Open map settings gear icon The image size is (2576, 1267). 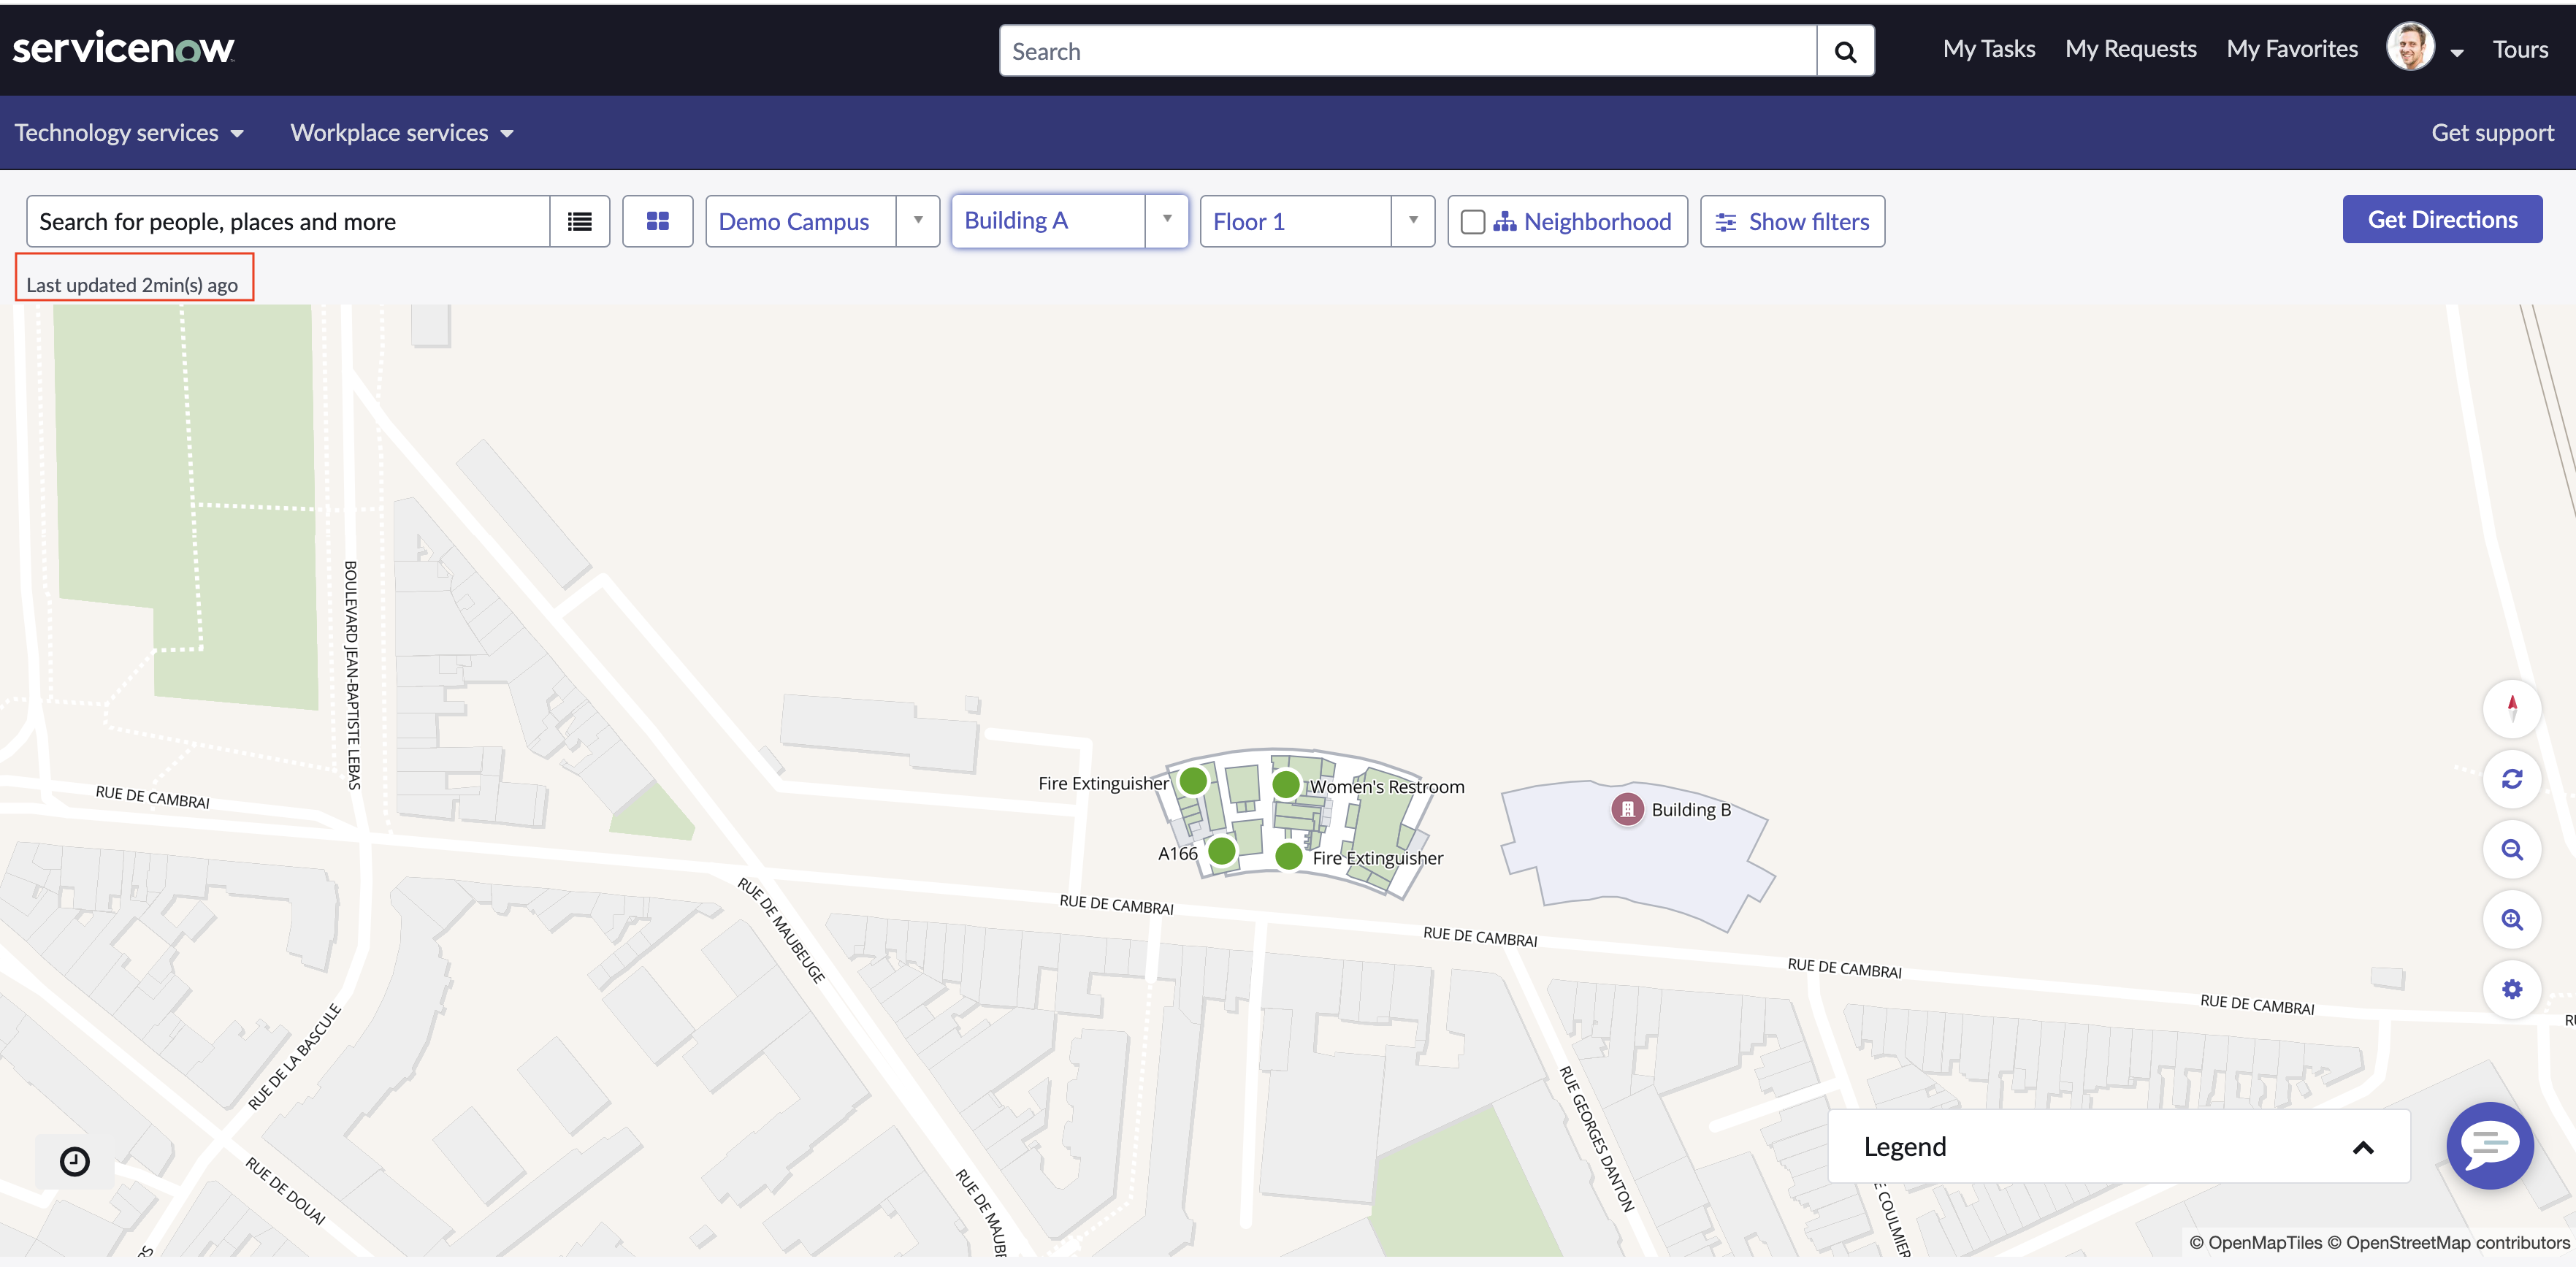tap(2512, 990)
